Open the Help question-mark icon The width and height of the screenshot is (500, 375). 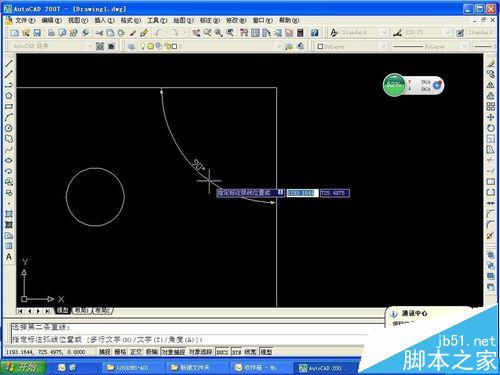314,33
